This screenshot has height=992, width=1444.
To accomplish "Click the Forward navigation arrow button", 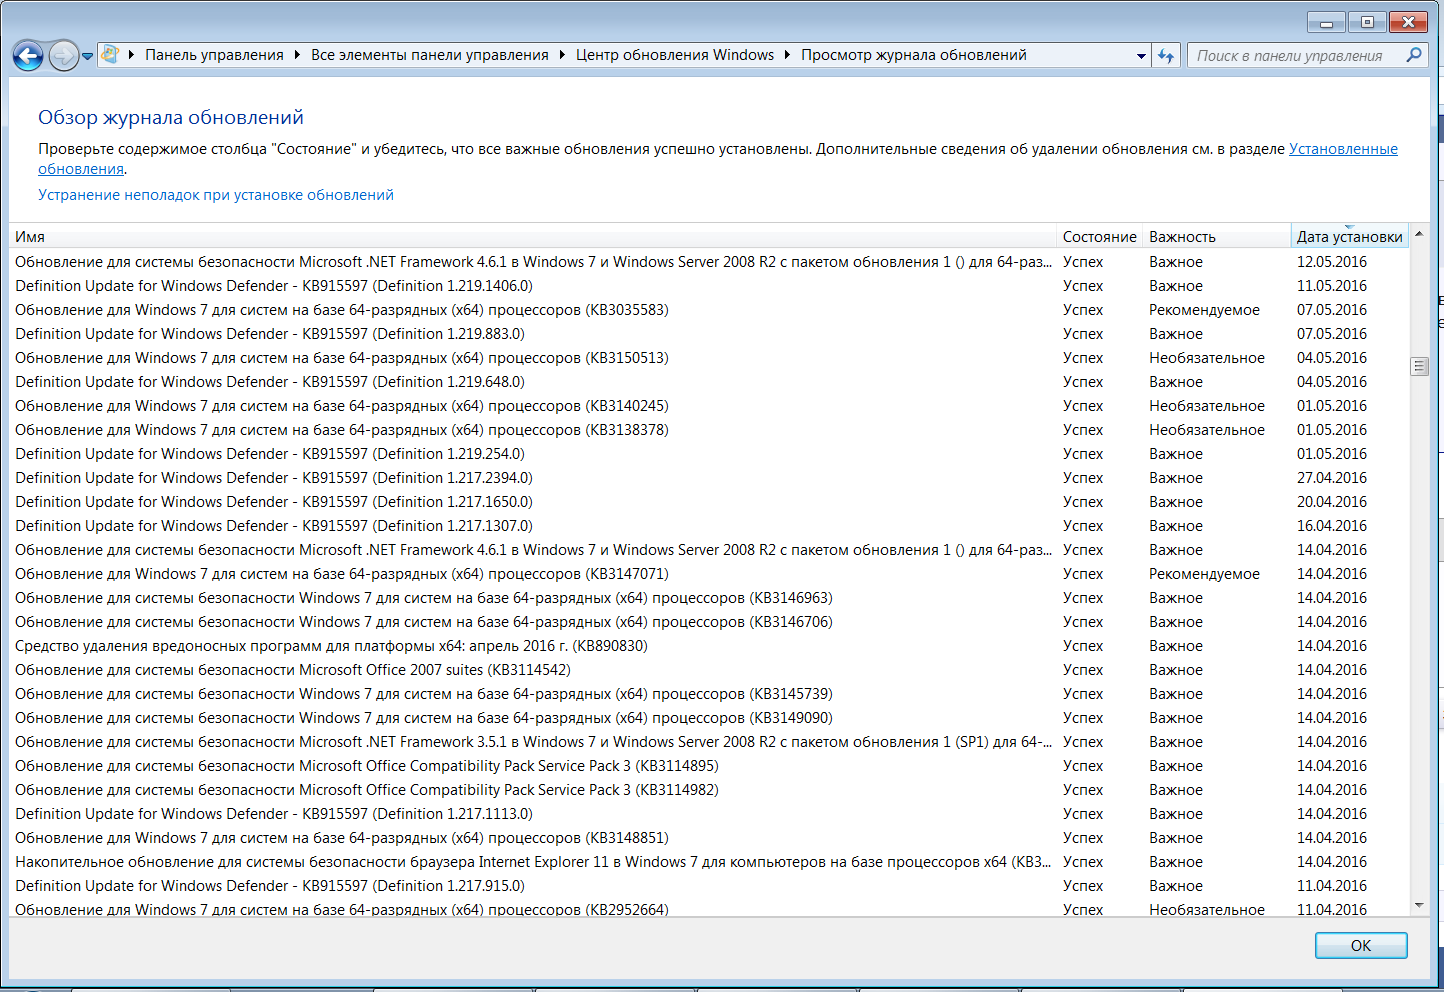I will 63,56.
